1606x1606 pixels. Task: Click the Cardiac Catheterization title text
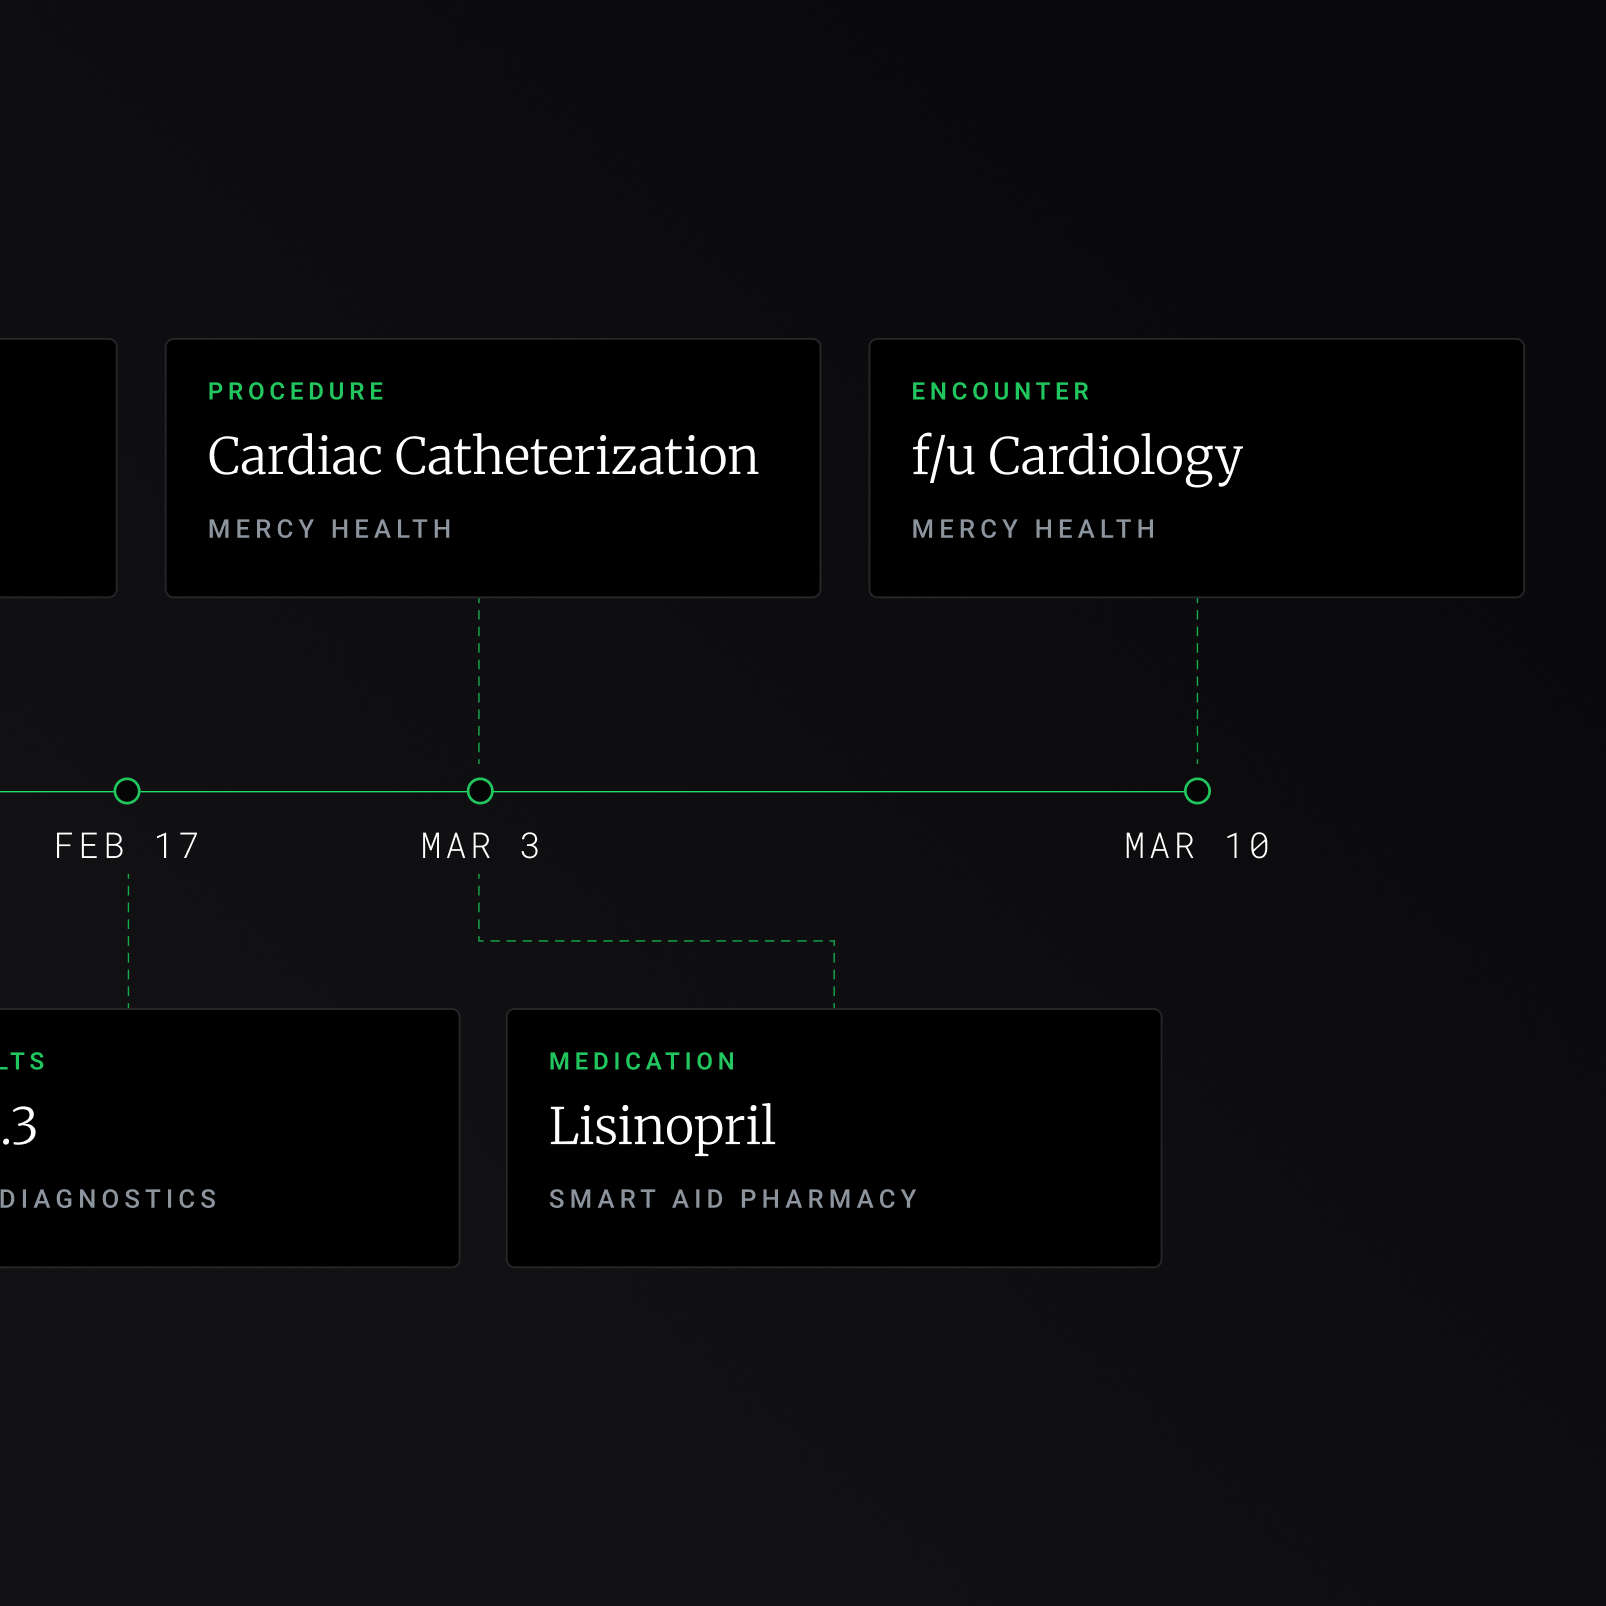click(483, 456)
